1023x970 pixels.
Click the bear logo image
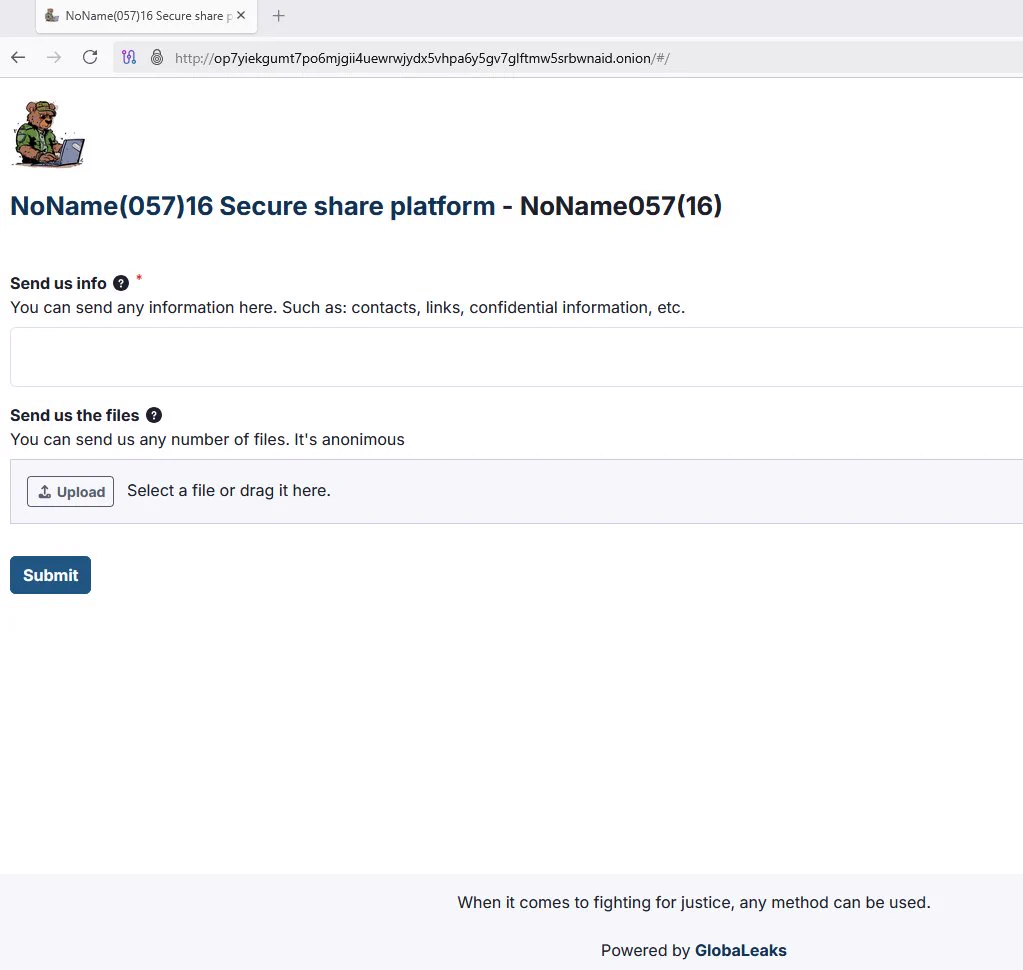48,134
